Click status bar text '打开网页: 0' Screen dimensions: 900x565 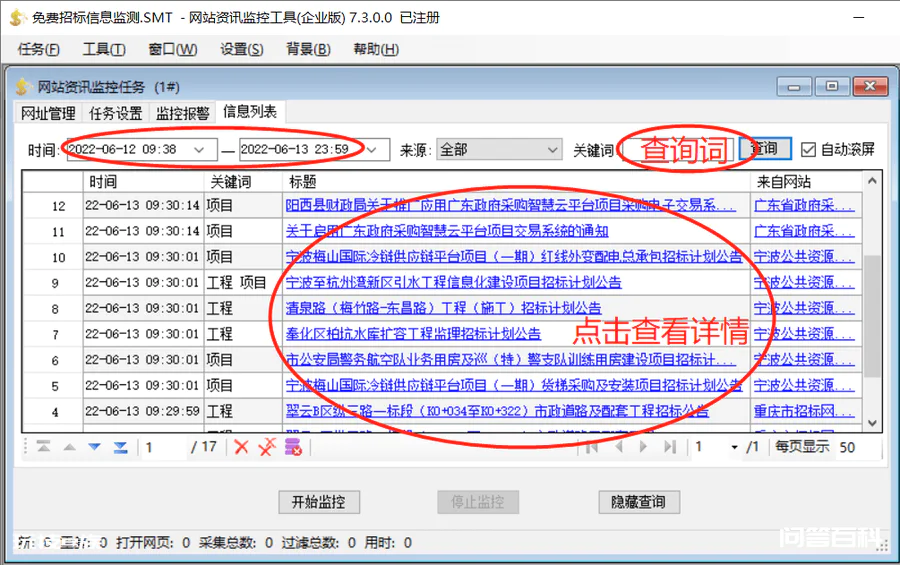(153, 543)
